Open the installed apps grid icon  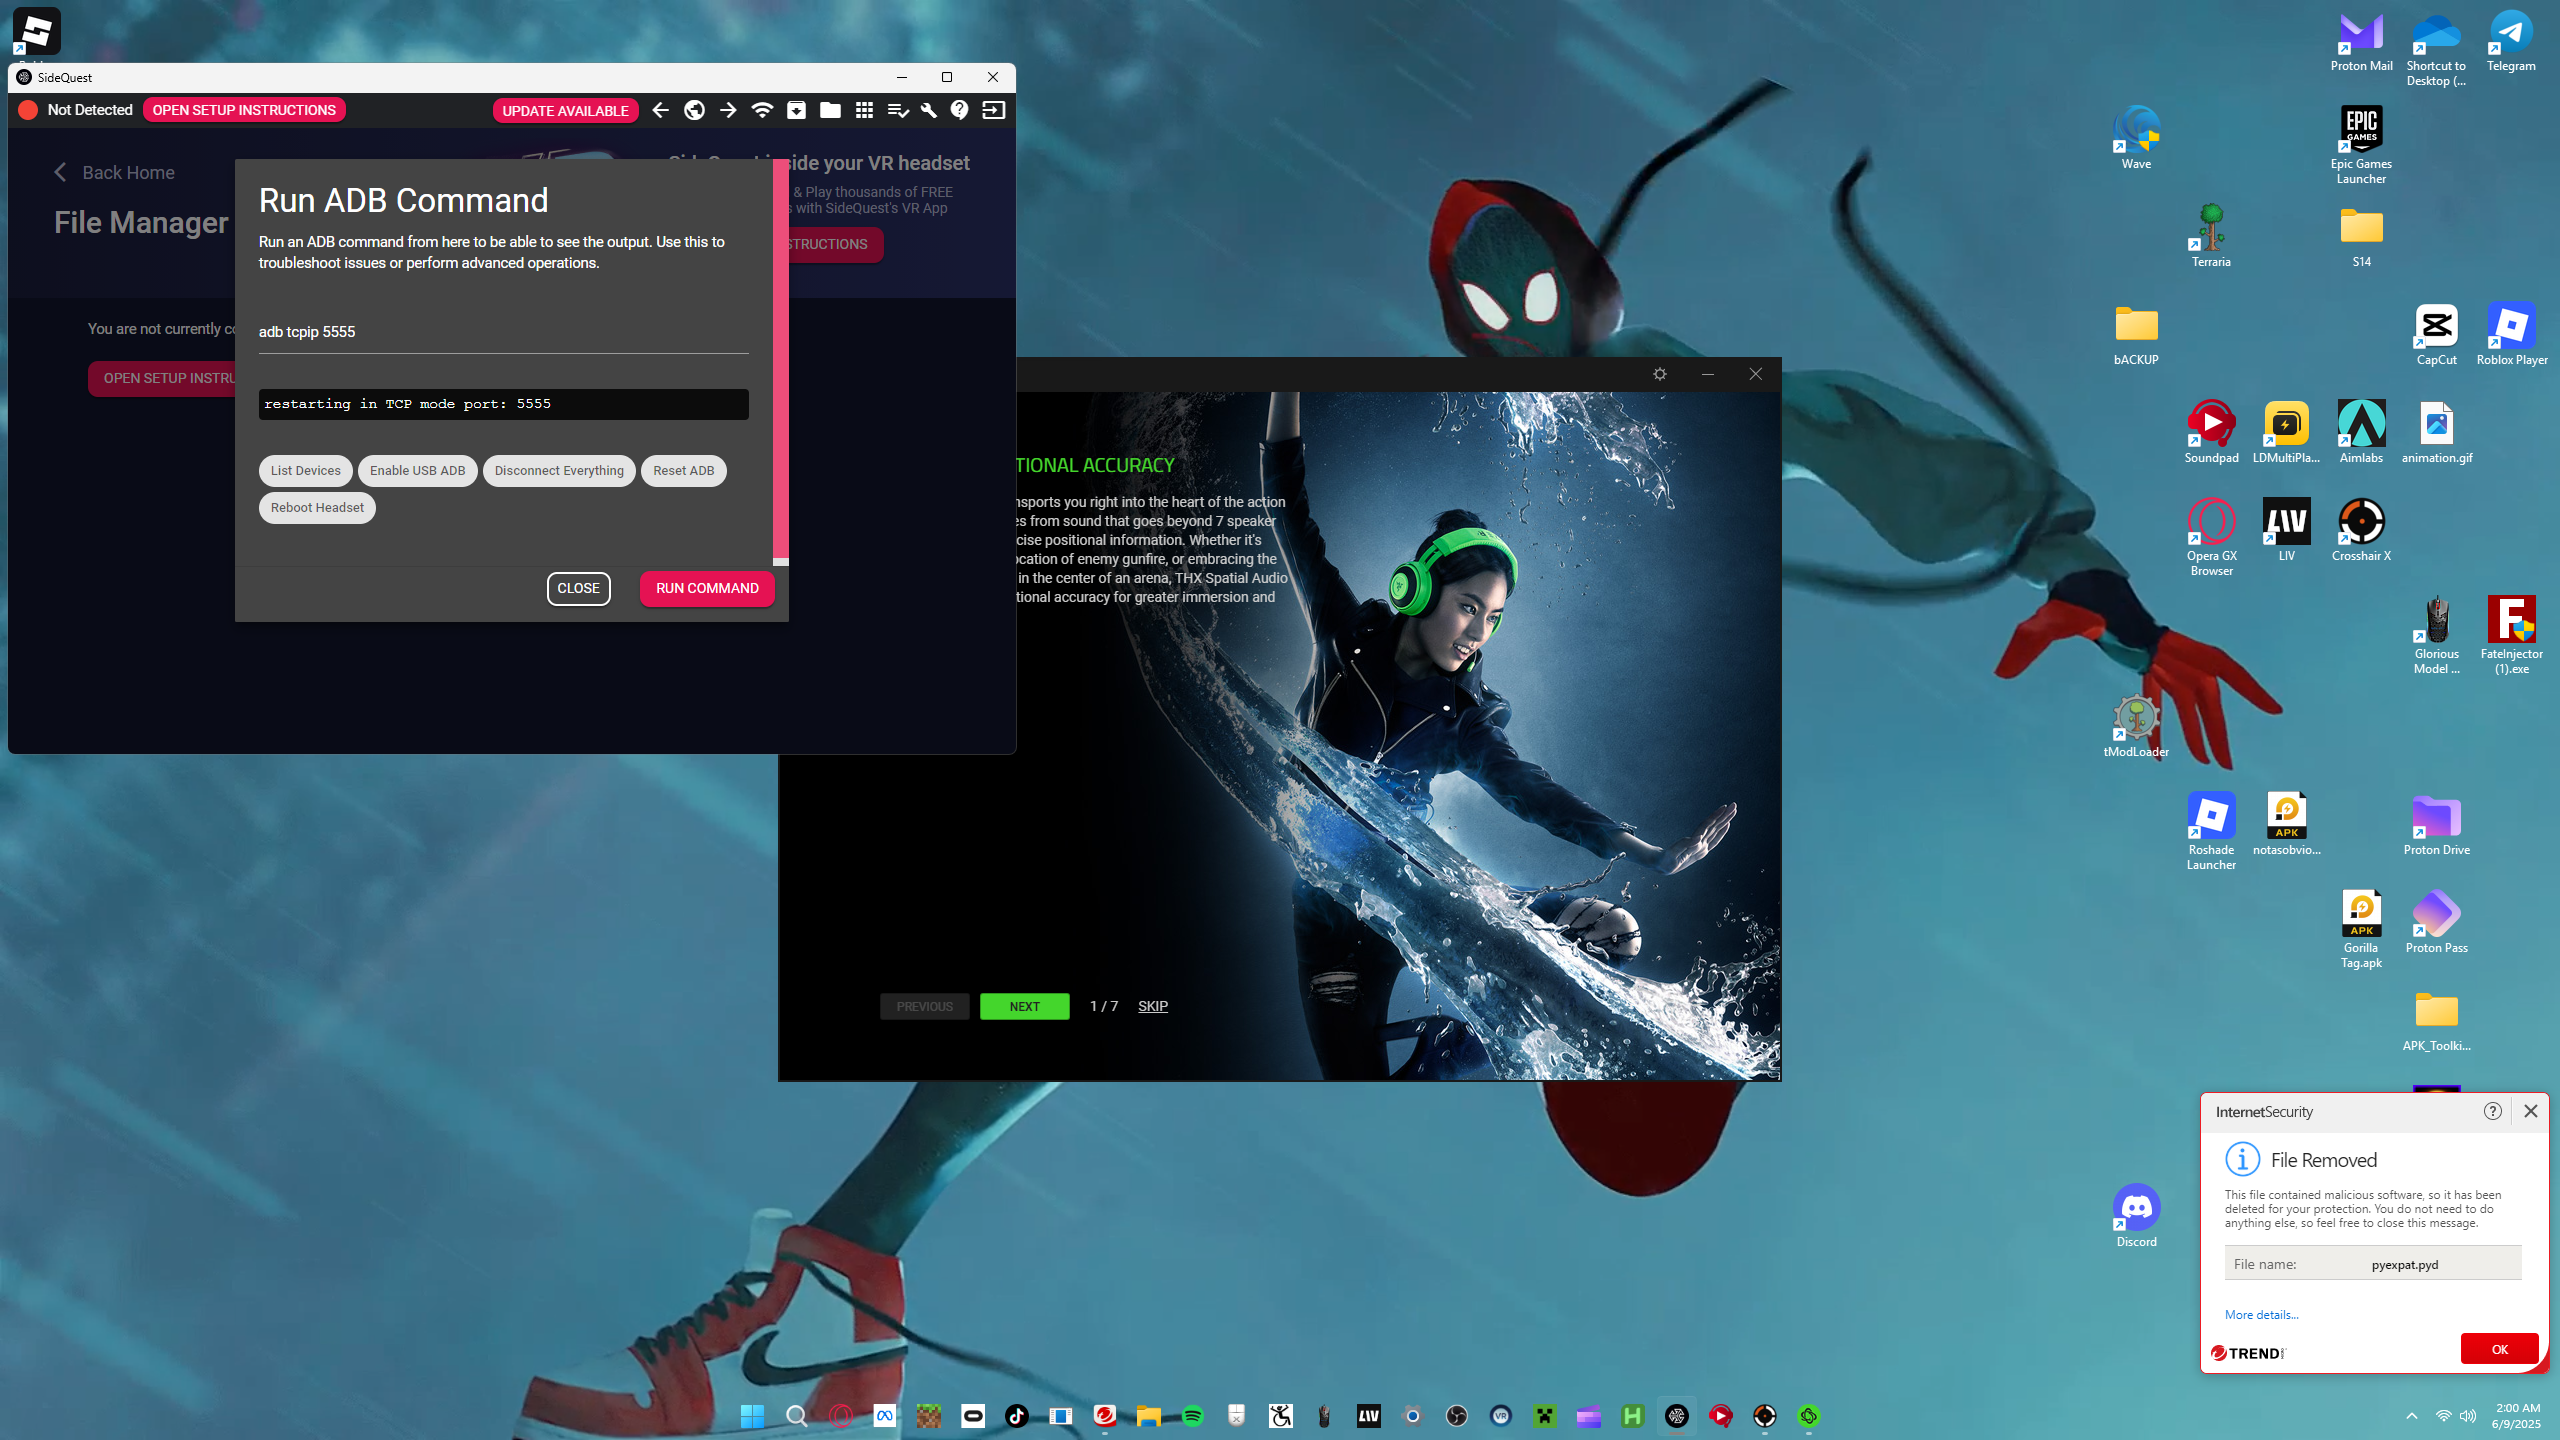(x=864, y=110)
